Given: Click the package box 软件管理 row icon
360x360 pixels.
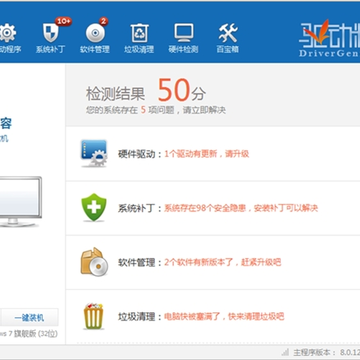Looking at the screenshot, I should (x=94, y=262).
